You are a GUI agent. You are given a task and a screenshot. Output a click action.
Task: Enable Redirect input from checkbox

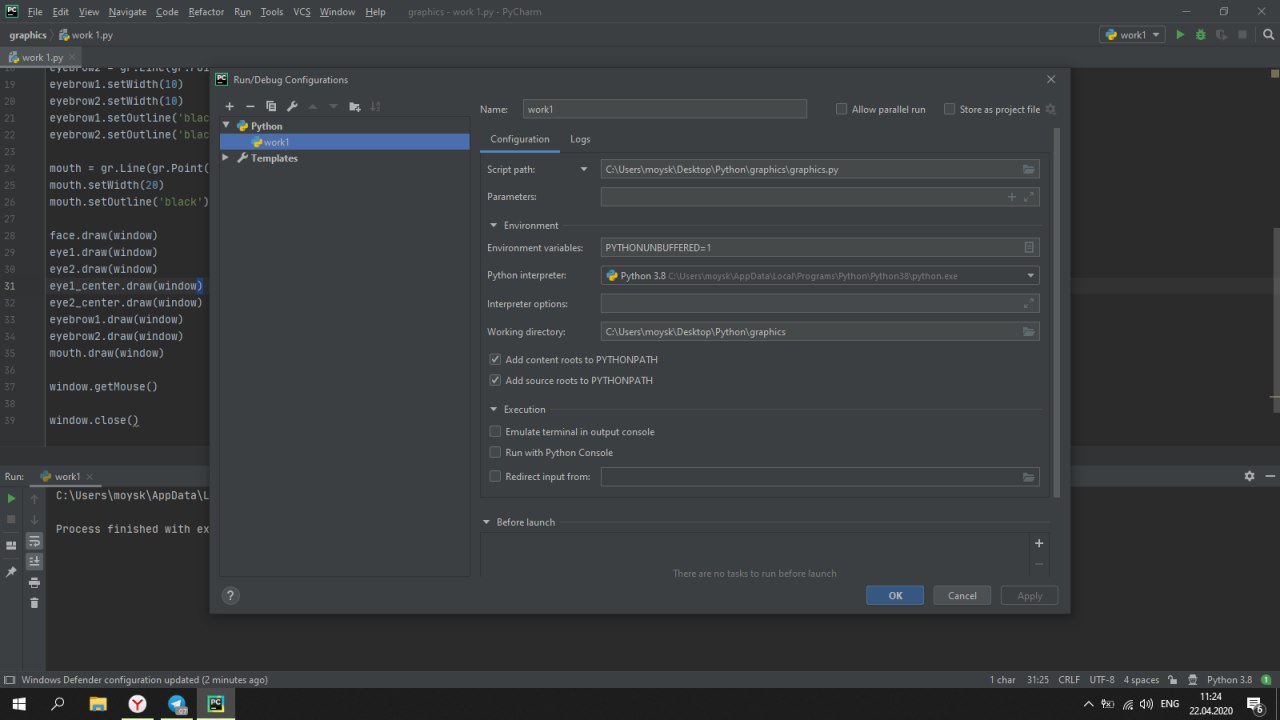click(x=495, y=476)
